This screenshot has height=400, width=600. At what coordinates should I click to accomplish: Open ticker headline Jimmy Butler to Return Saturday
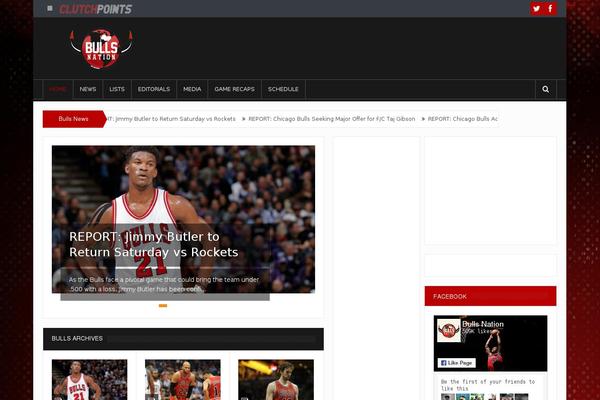[171, 119]
